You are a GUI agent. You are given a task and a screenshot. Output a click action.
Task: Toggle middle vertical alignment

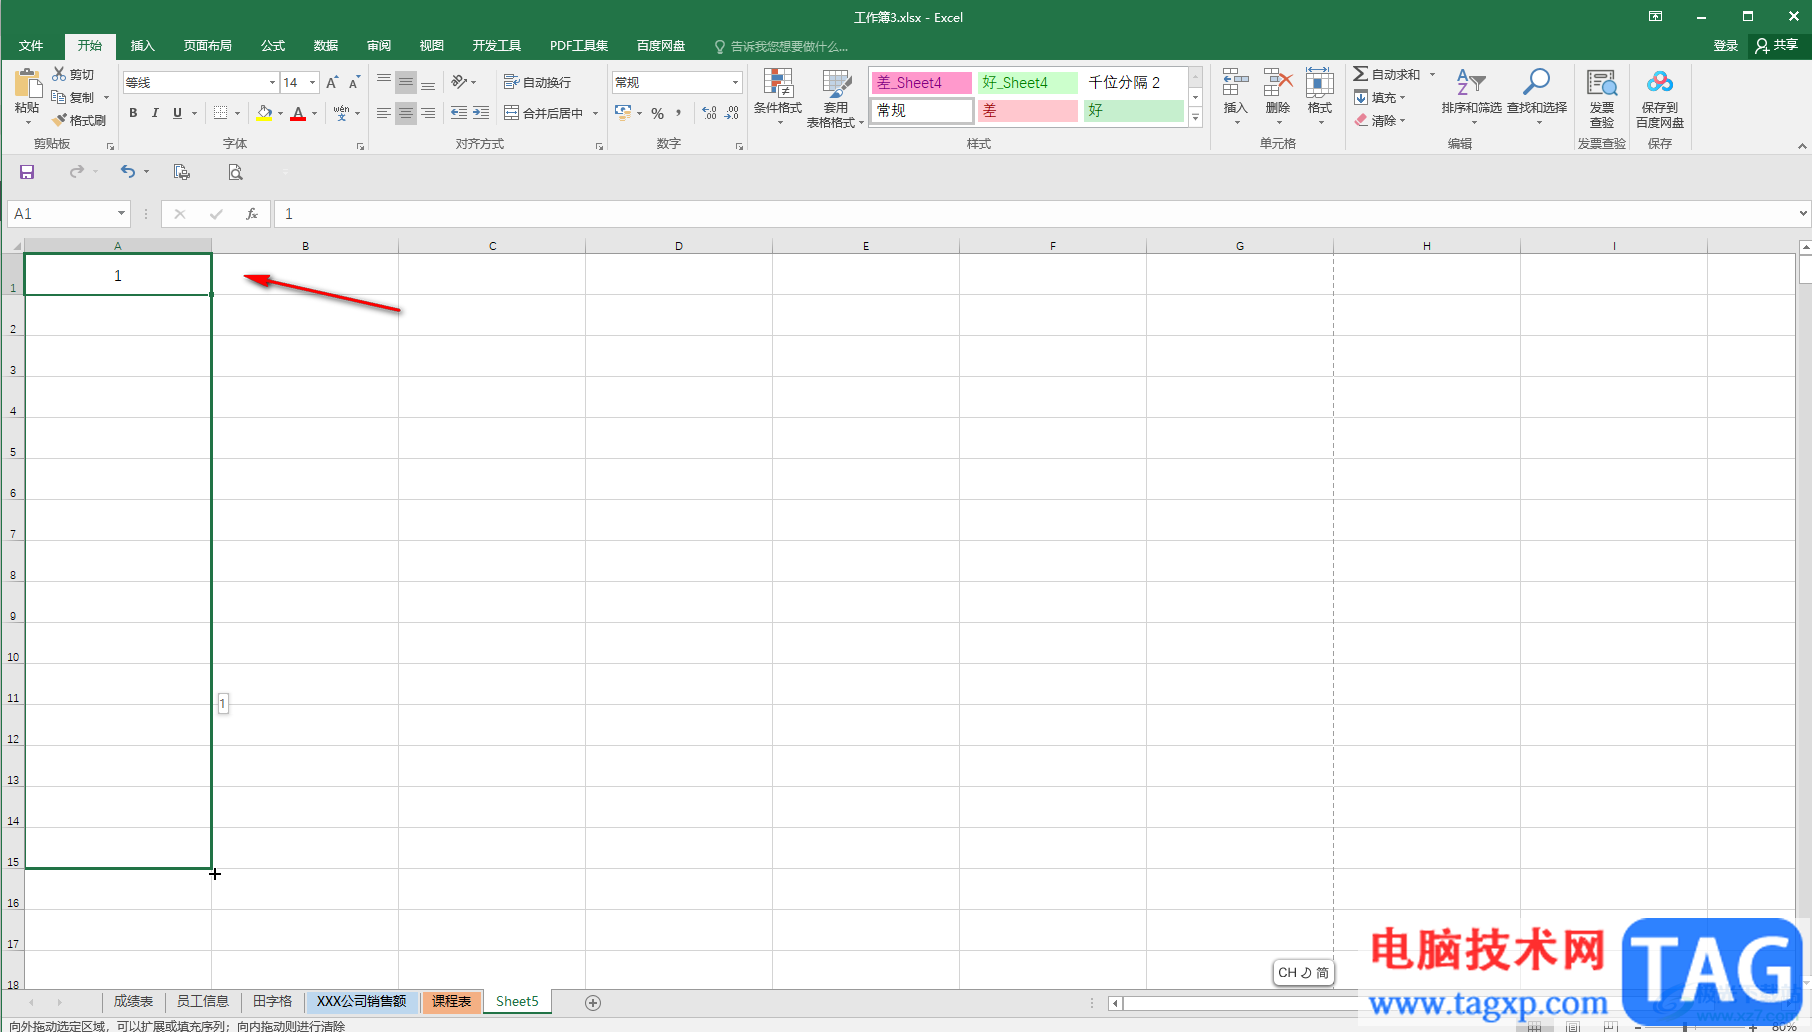[x=405, y=82]
